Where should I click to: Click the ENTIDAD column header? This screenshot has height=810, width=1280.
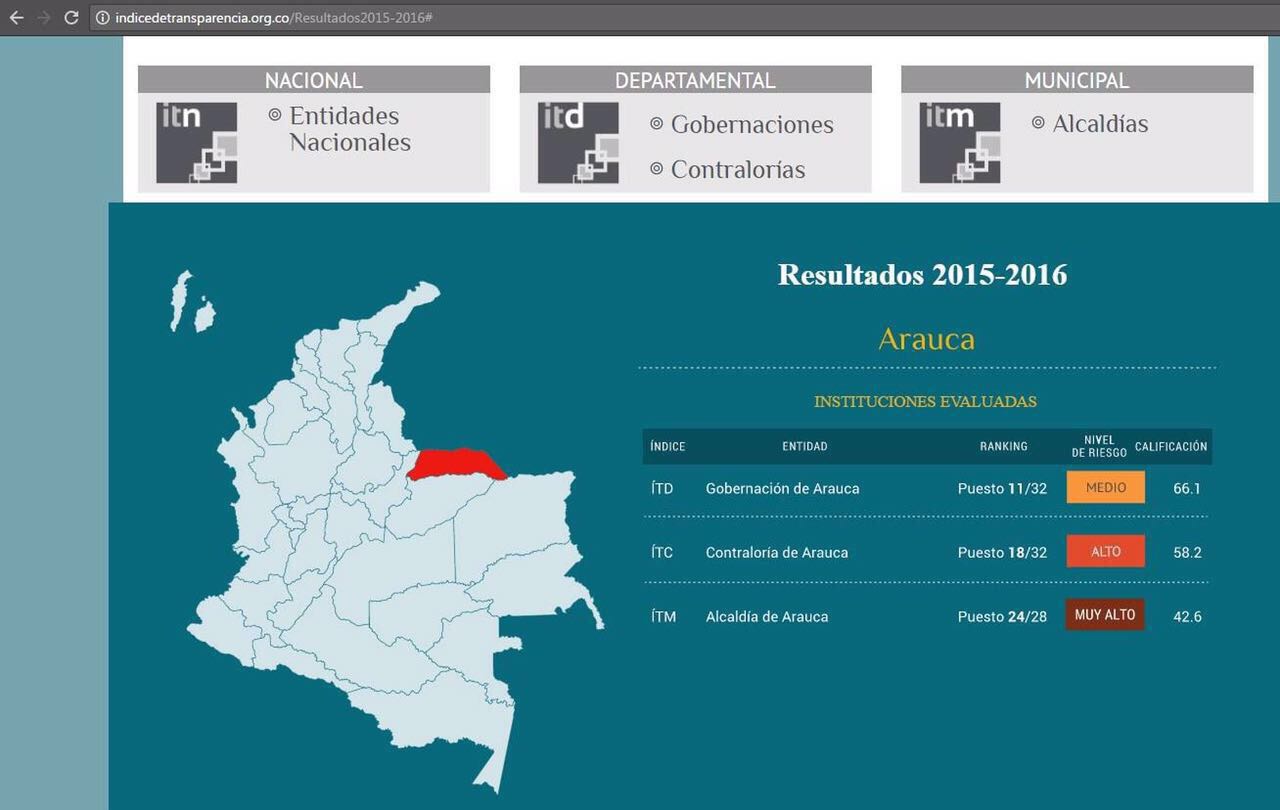point(805,447)
